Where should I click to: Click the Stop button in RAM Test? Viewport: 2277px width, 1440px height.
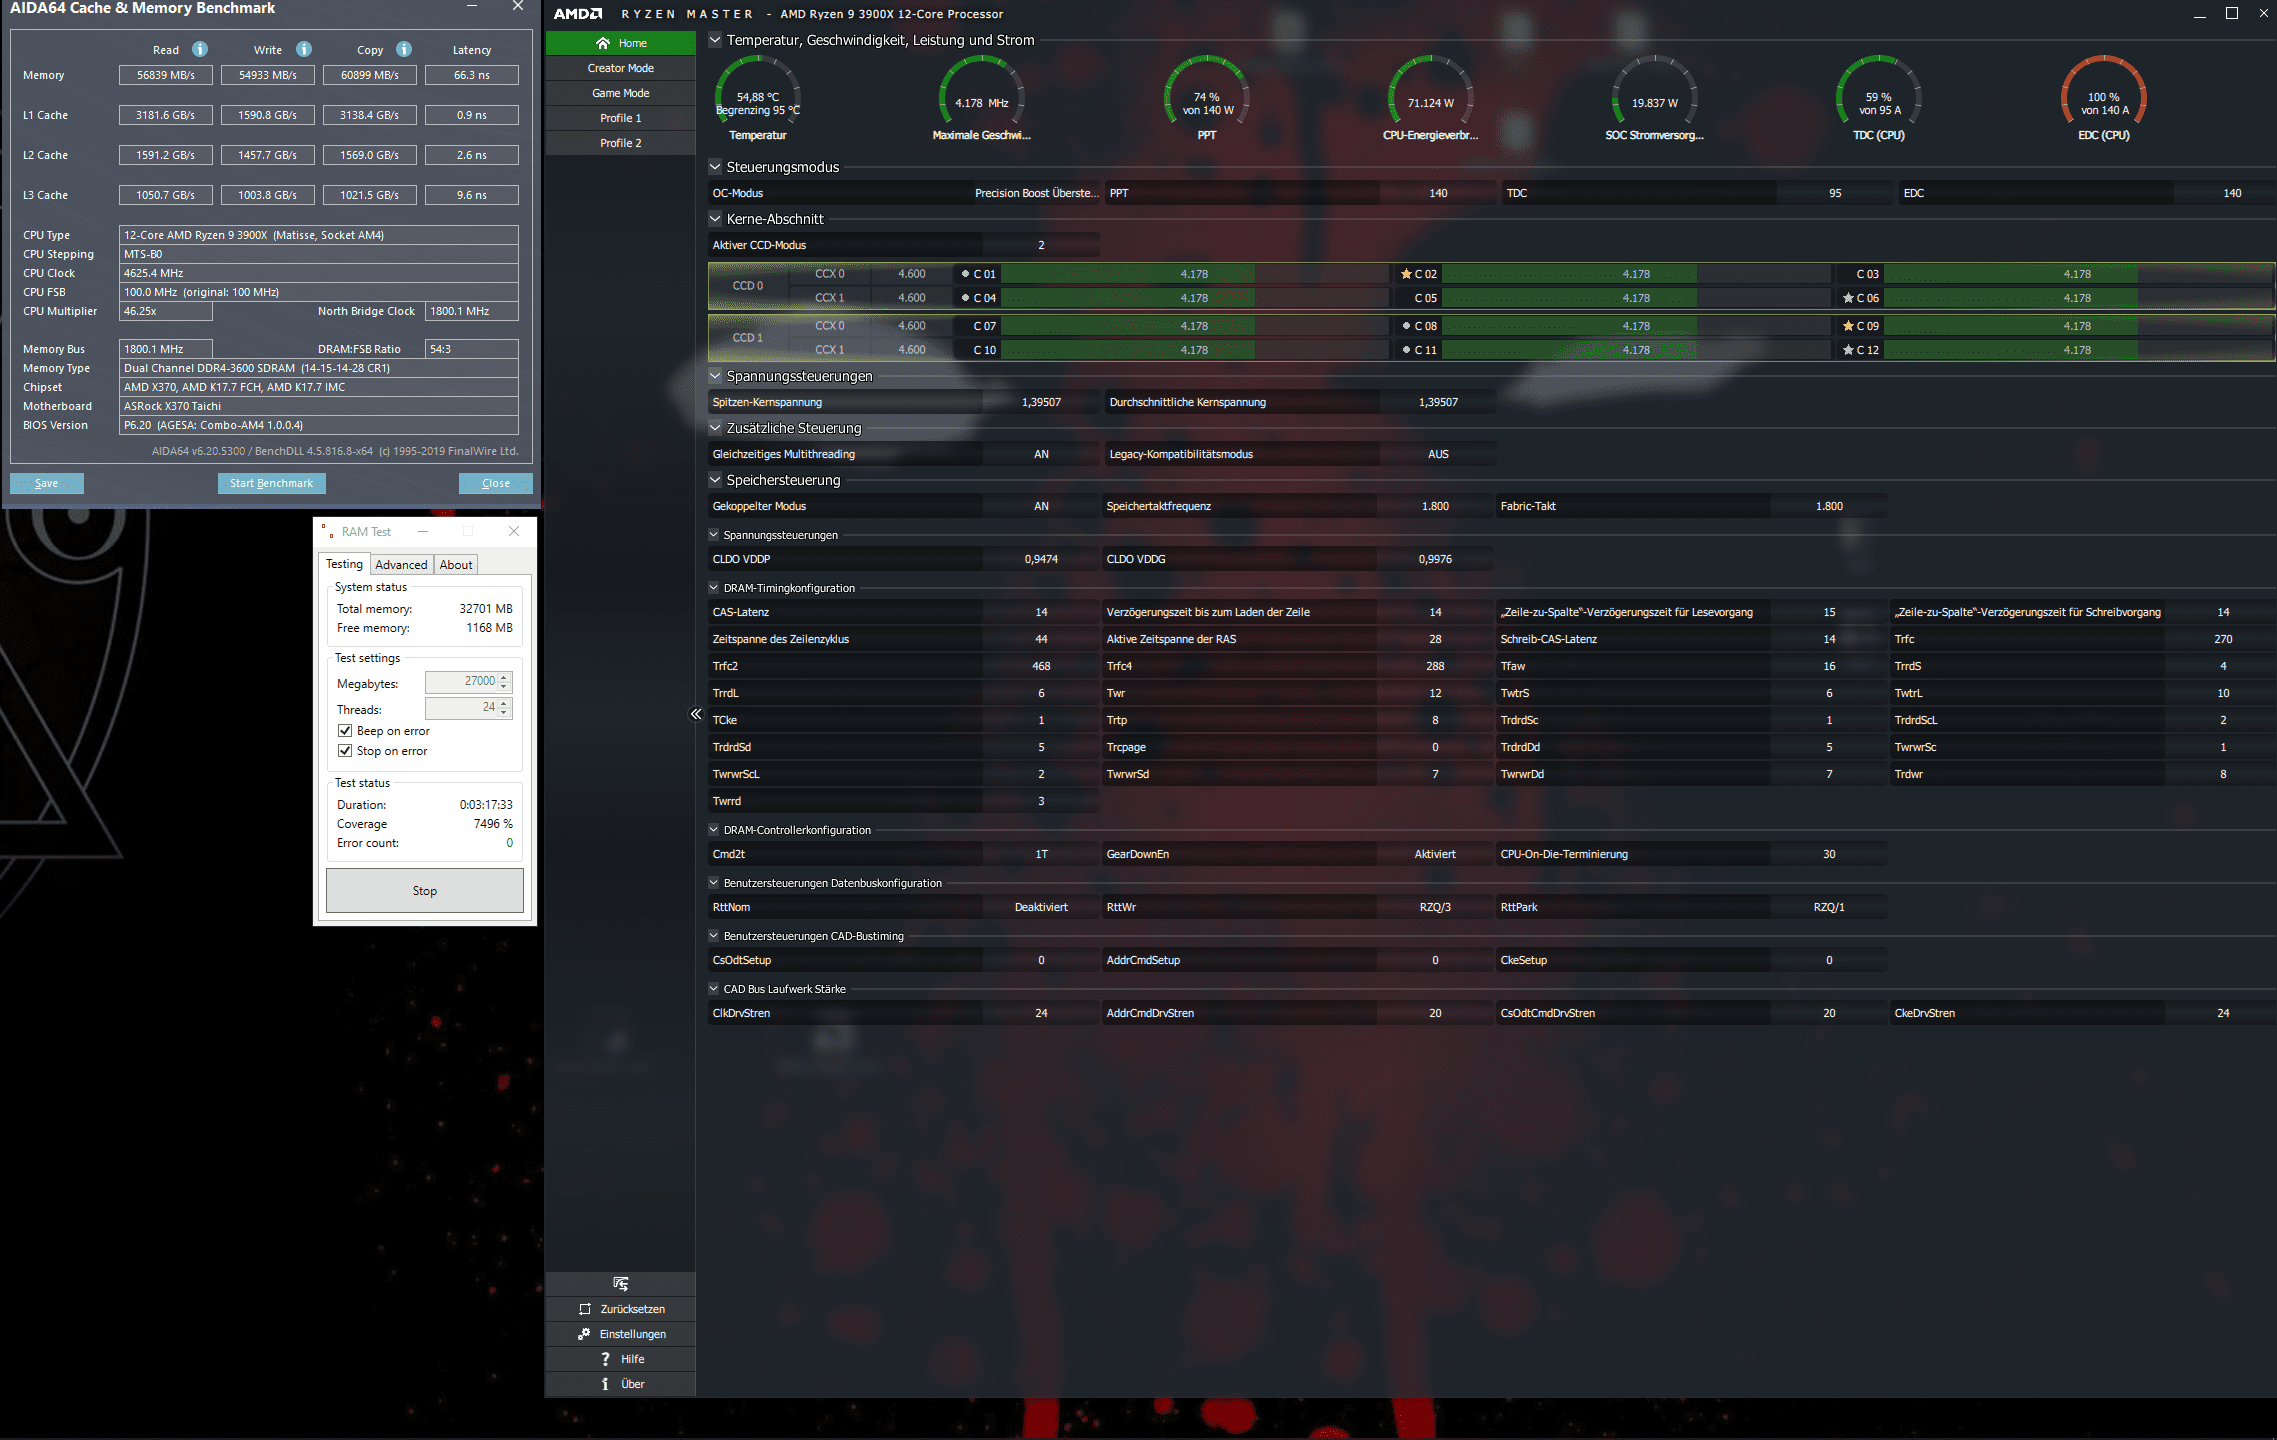point(424,891)
